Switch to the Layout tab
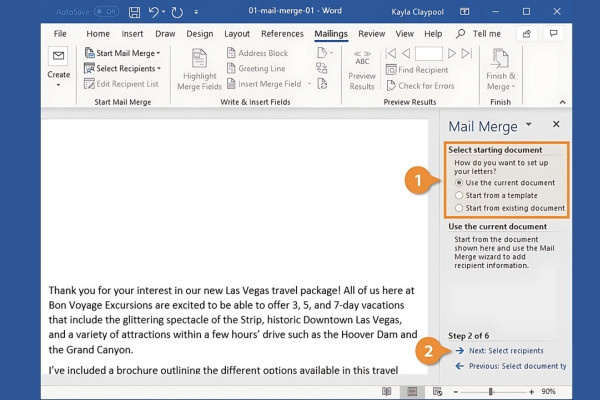600x400 pixels. [237, 34]
